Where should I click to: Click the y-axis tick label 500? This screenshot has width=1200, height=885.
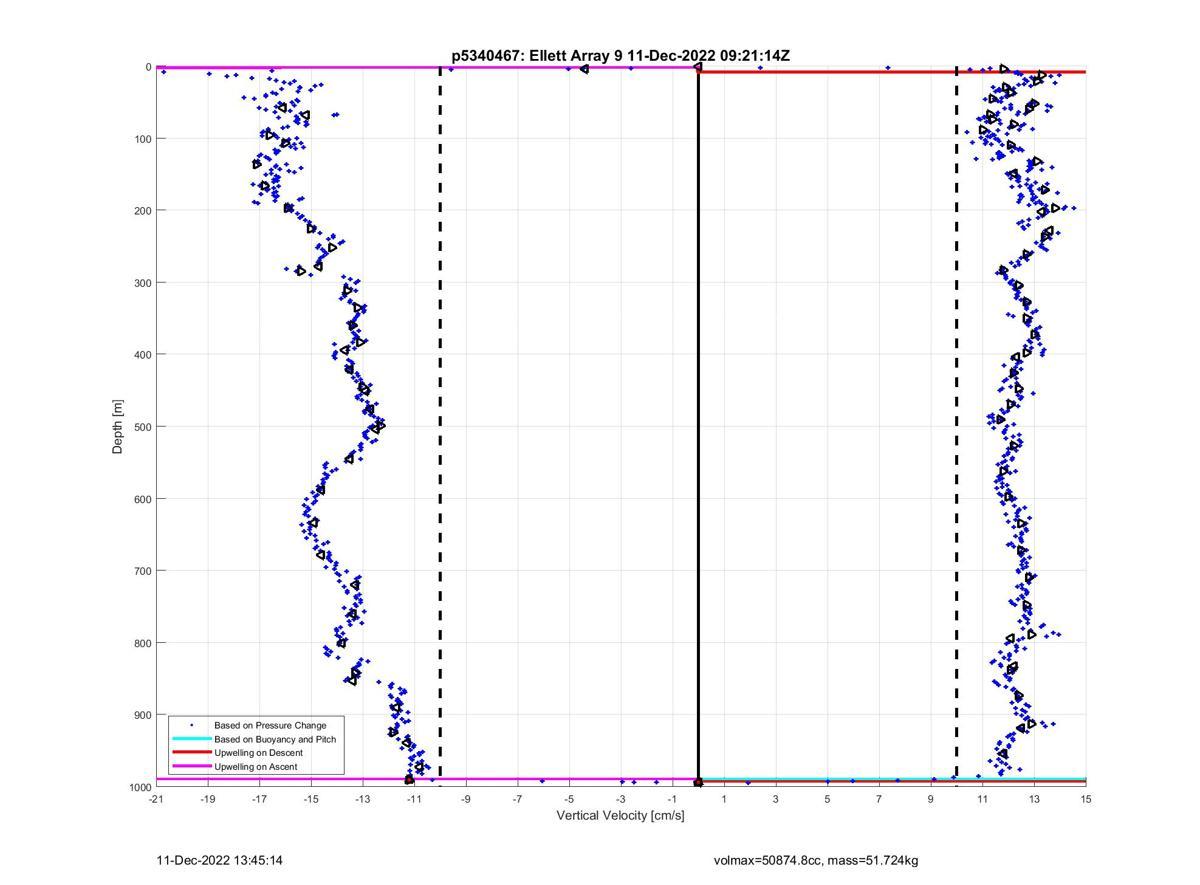coord(141,427)
